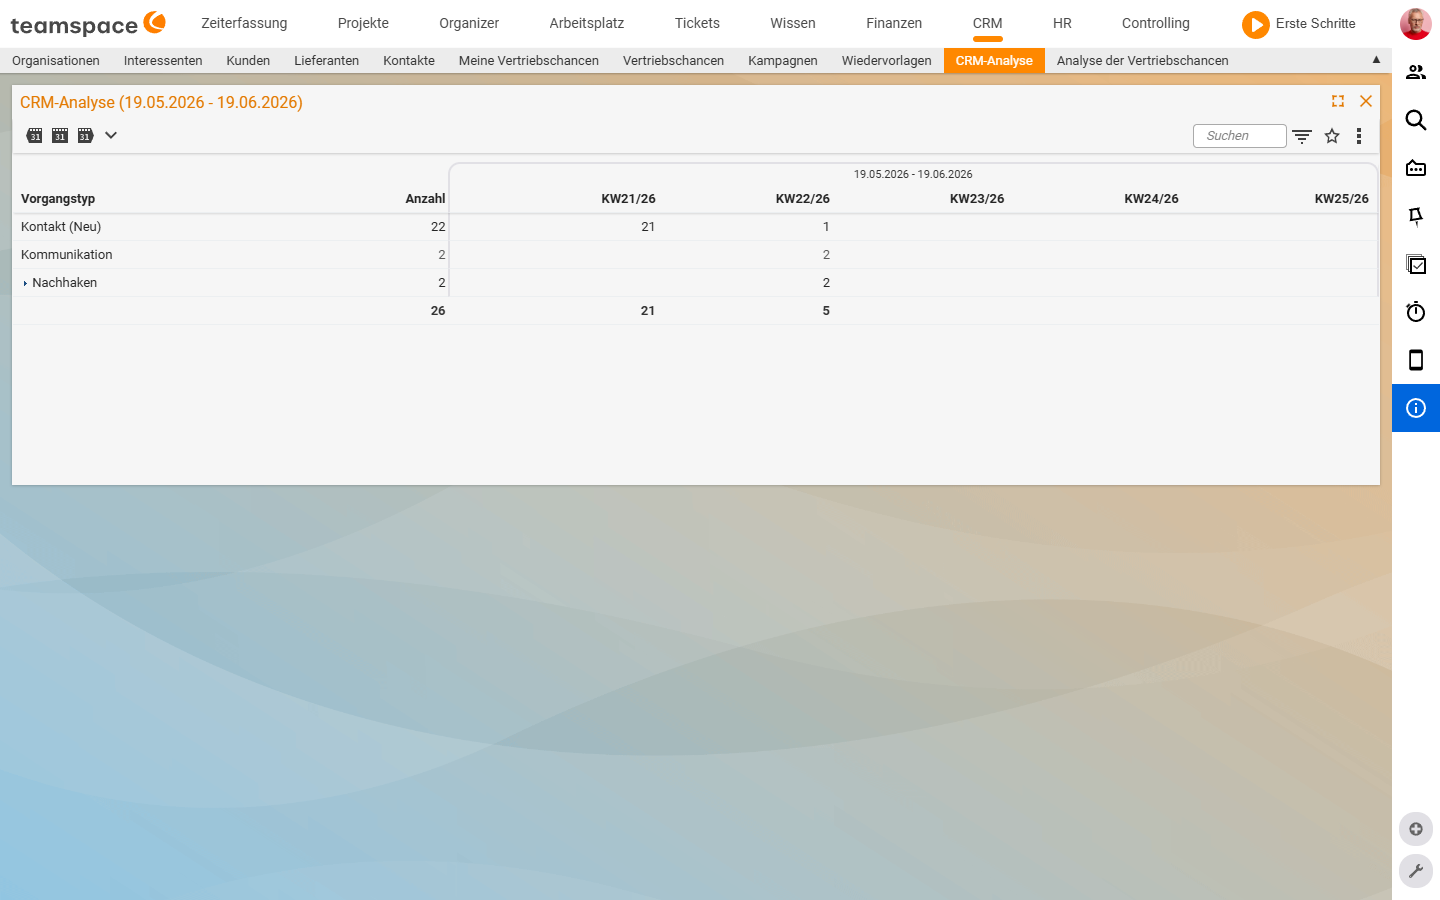
Task: Sort by Anzahl column header
Action: tap(425, 199)
